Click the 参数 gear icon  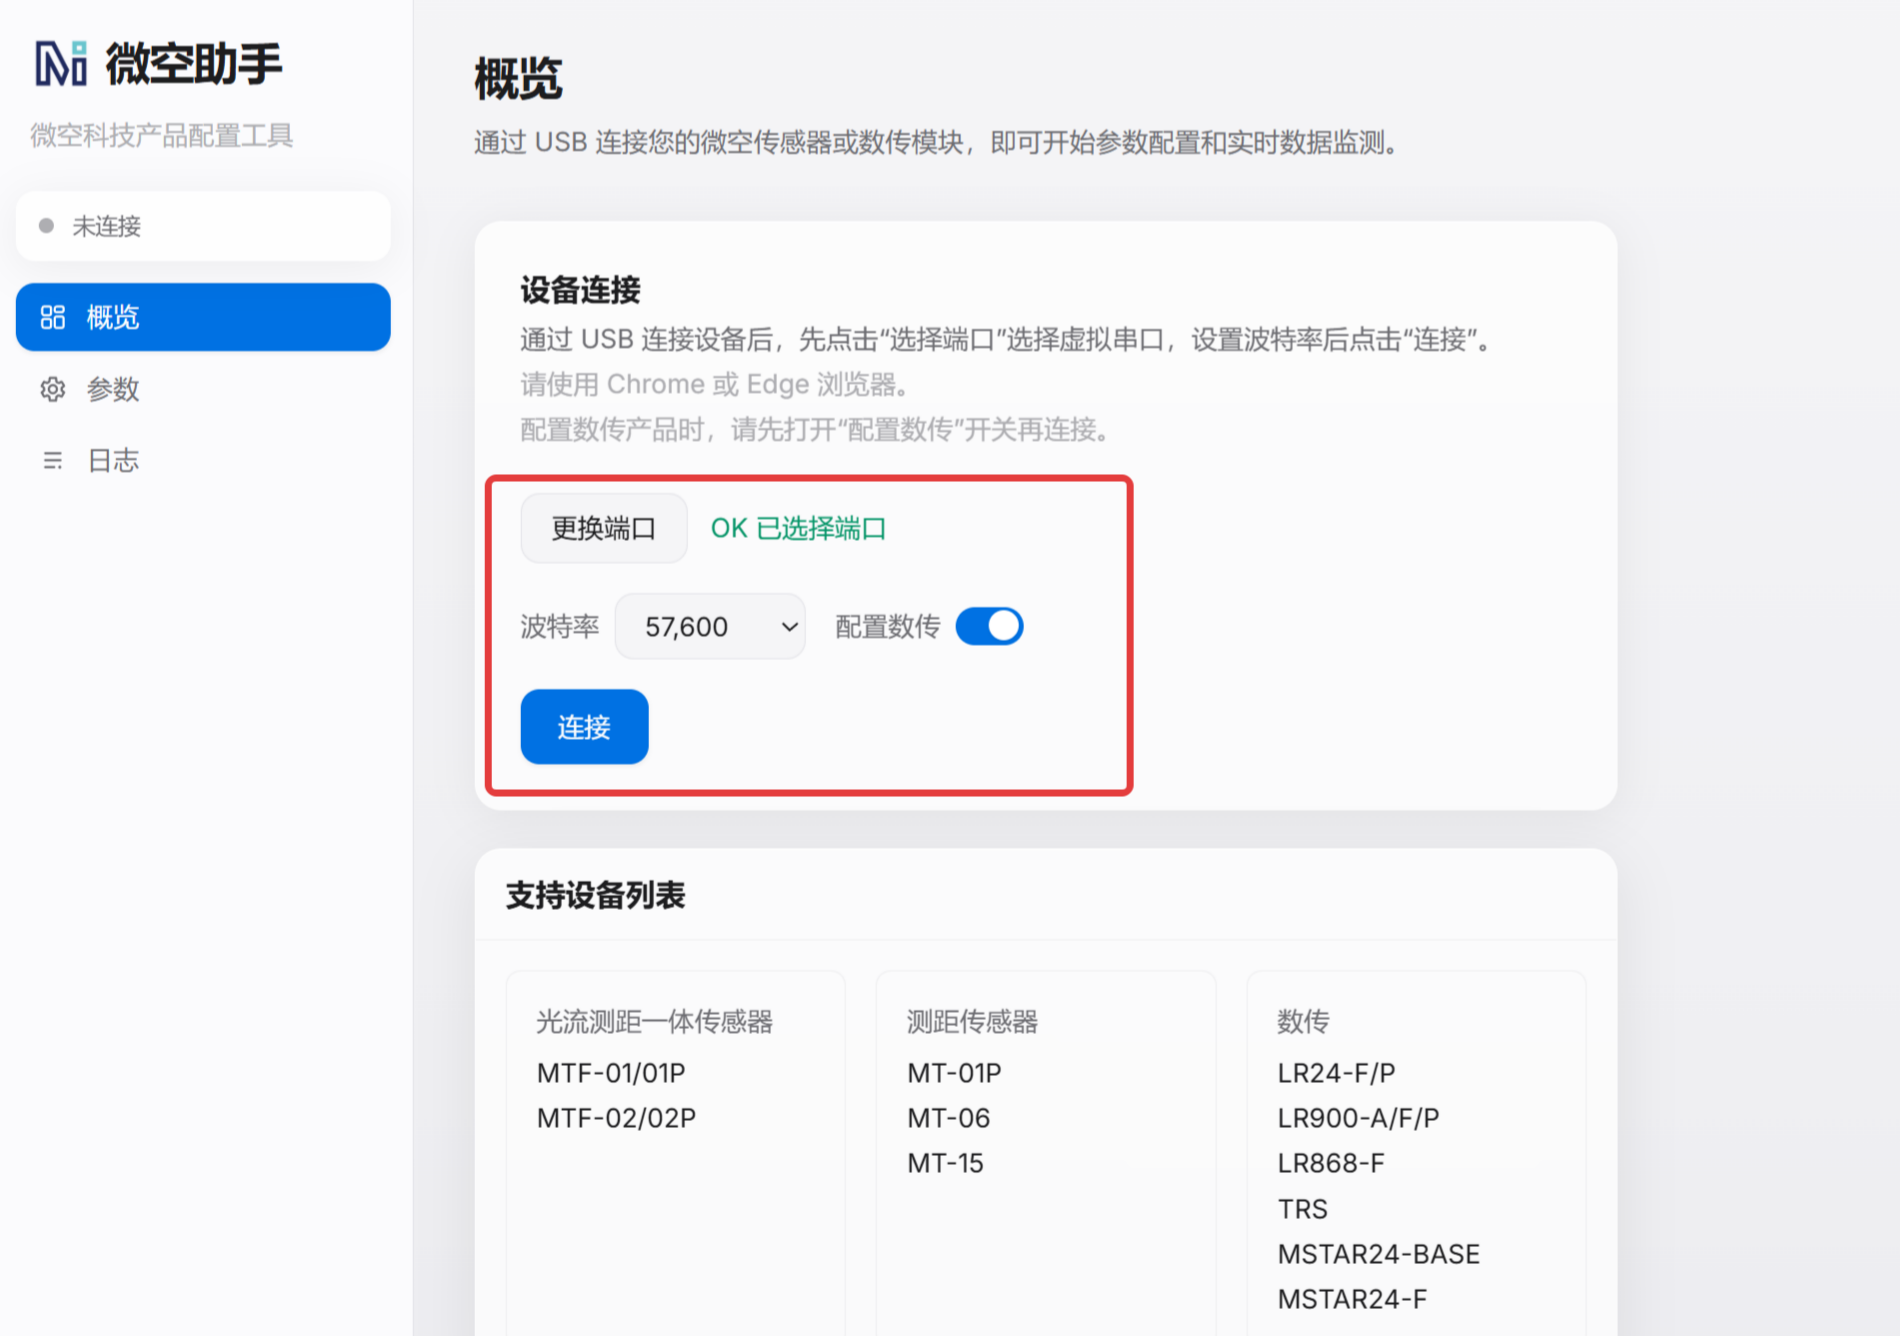(53, 389)
